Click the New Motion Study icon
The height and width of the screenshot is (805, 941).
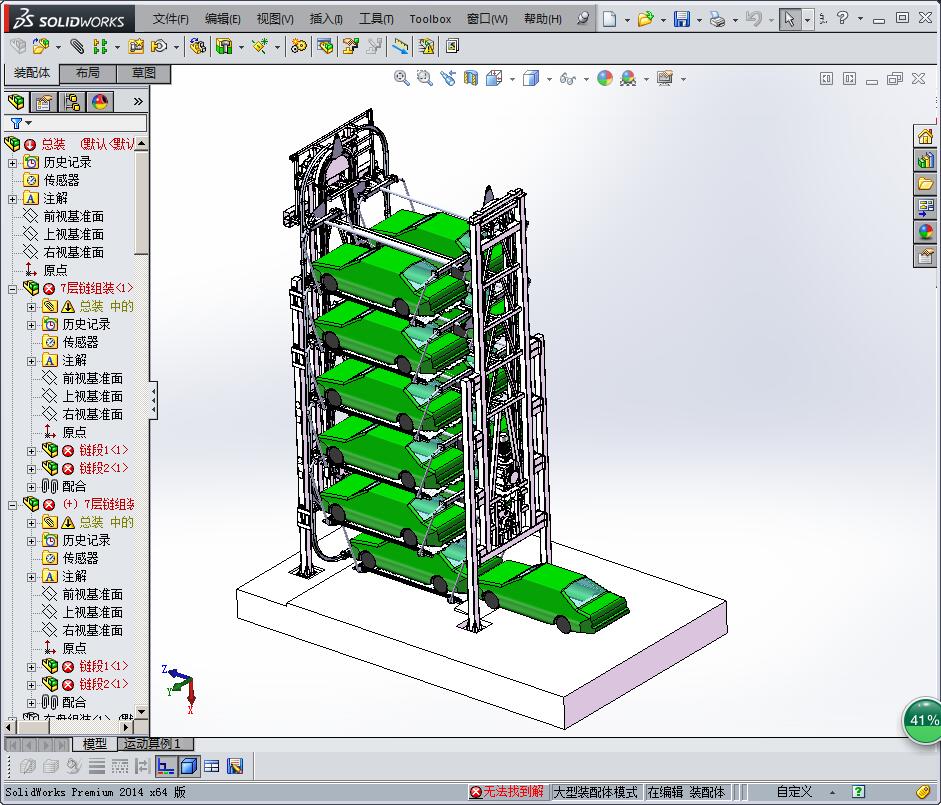tap(298, 46)
